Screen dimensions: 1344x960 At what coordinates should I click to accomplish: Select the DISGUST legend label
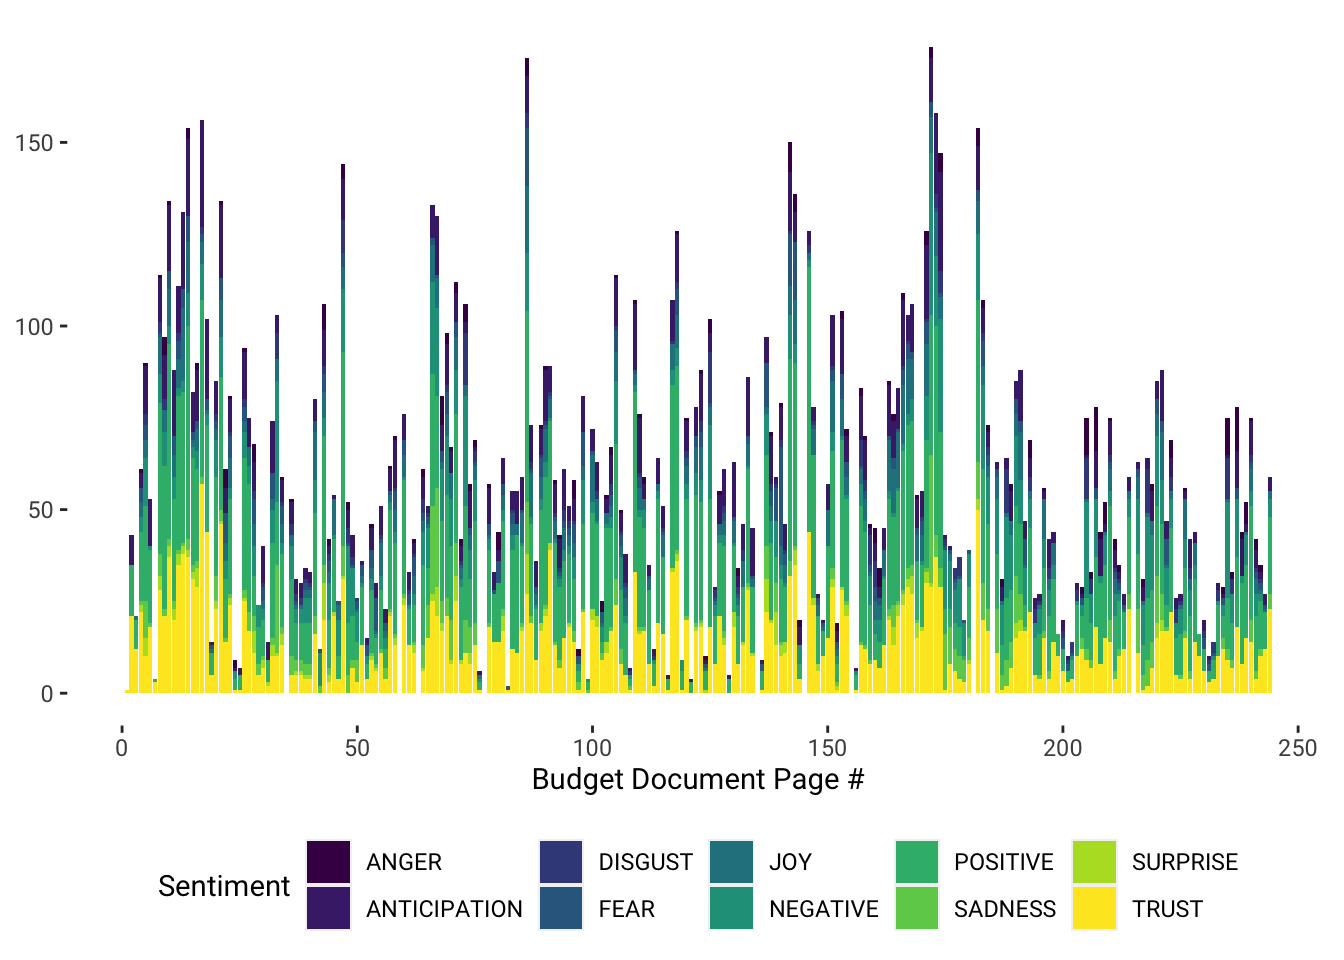pos(646,862)
